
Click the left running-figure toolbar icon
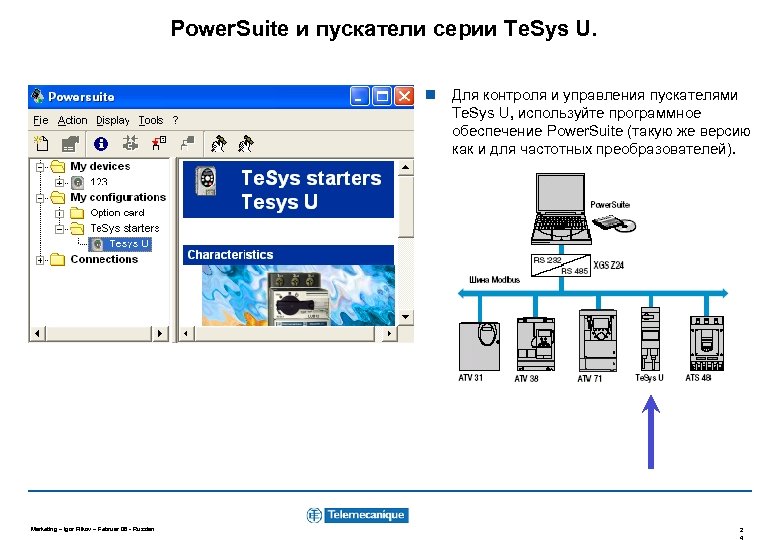[219, 144]
